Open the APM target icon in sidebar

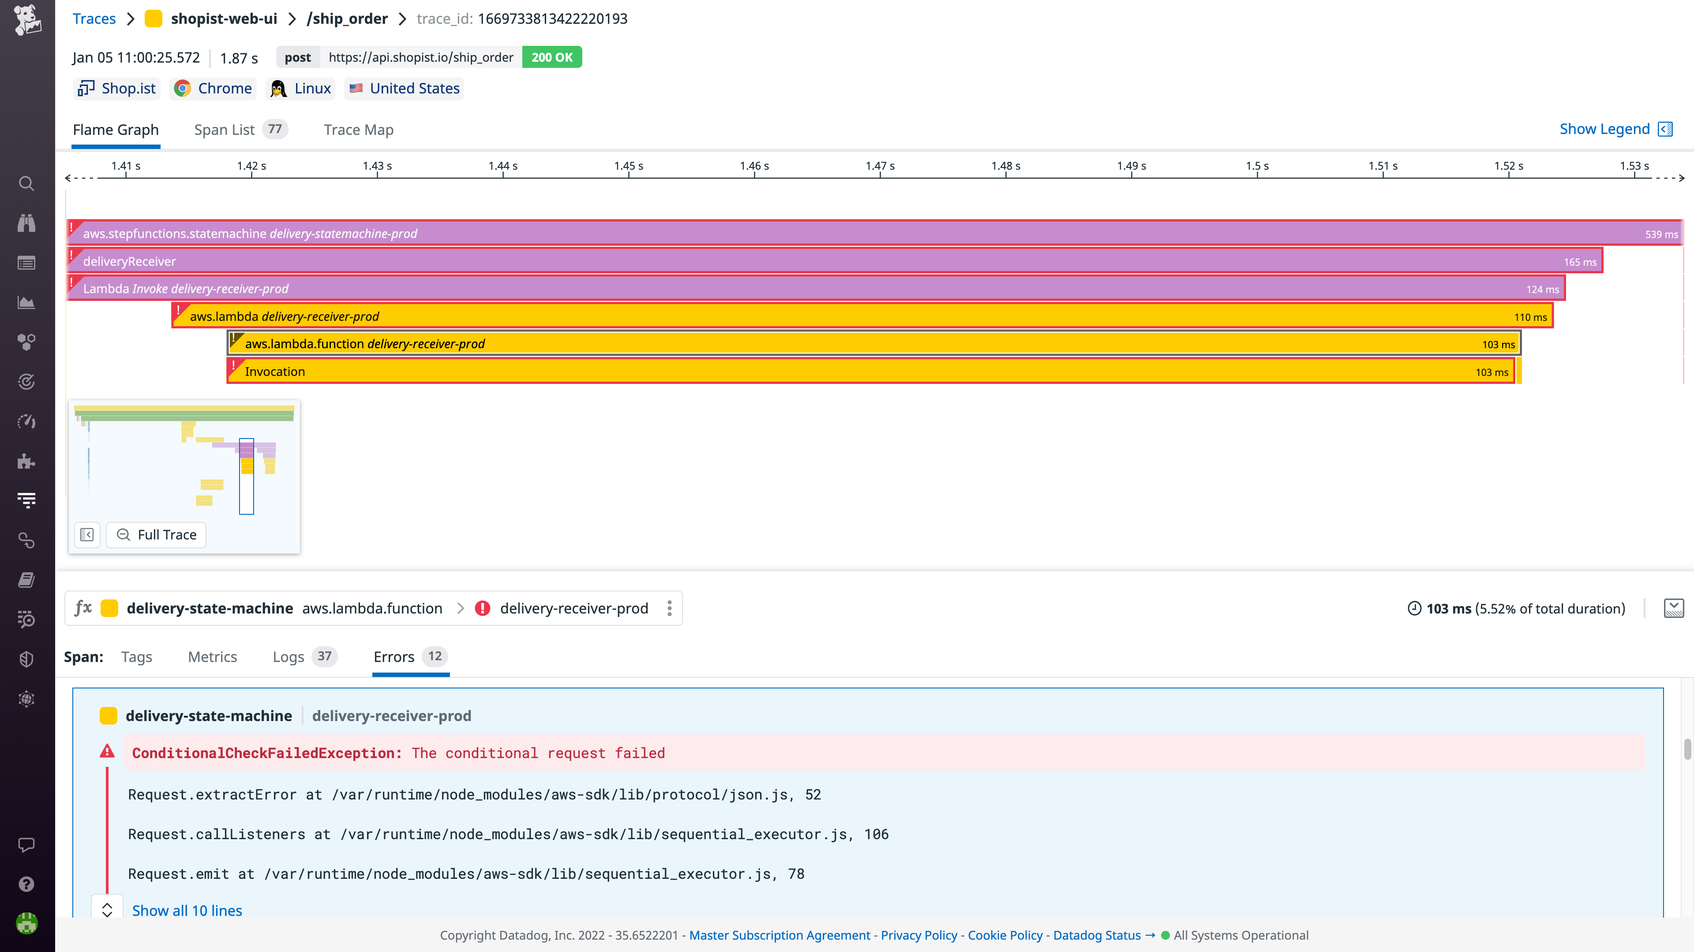click(26, 381)
